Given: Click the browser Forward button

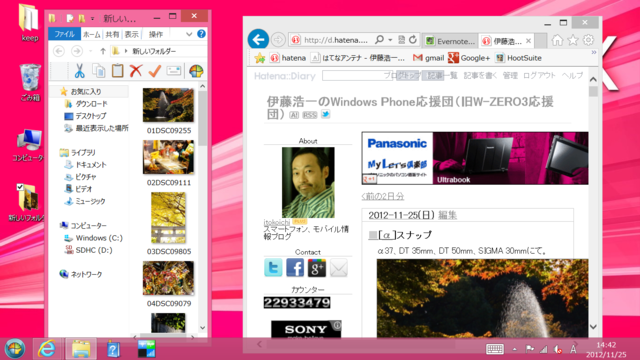Looking at the screenshot, I should coord(278,40).
